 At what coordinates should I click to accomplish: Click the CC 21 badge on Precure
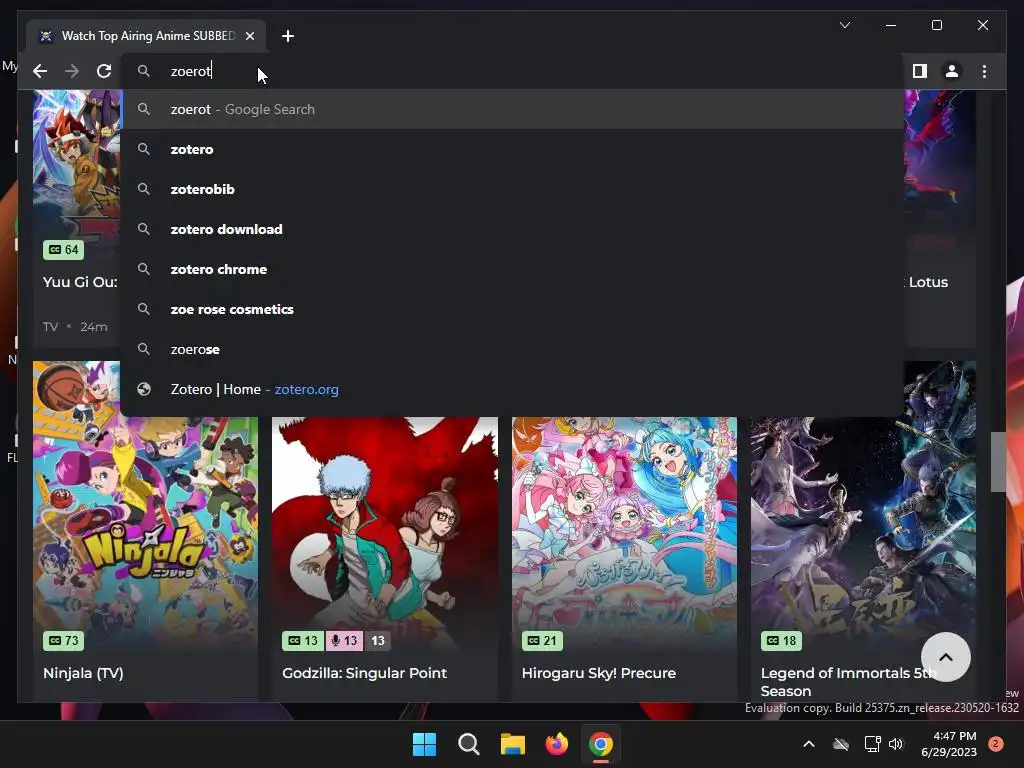point(542,641)
